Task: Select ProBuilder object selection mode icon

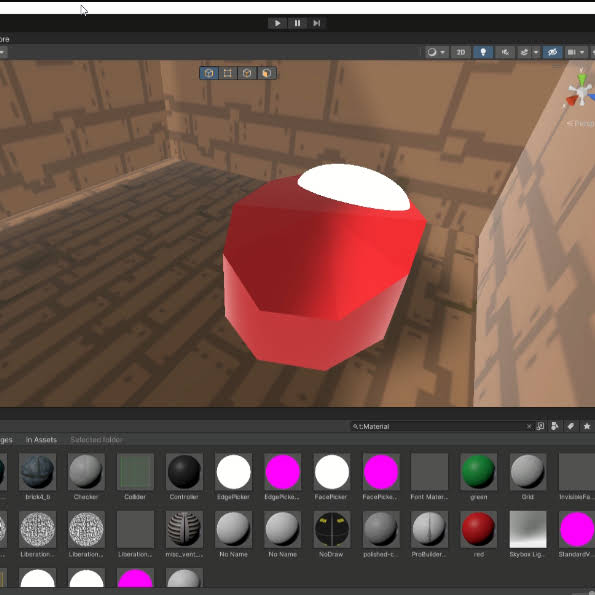Action: pyautogui.click(x=209, y=73)
